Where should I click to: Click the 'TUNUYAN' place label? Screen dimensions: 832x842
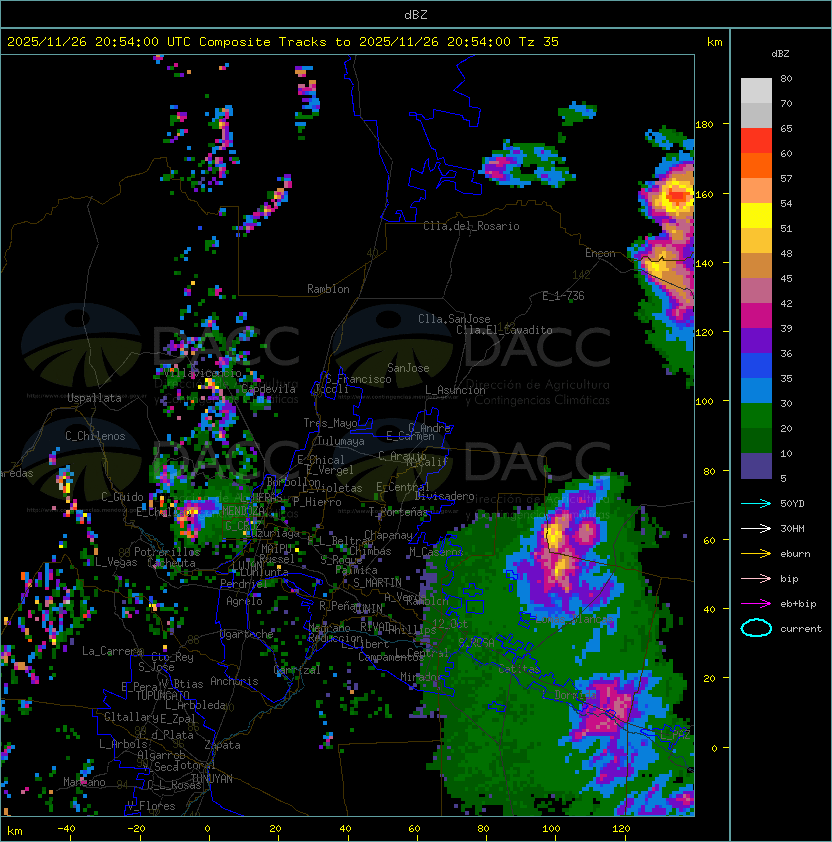(x=212, y=779)
